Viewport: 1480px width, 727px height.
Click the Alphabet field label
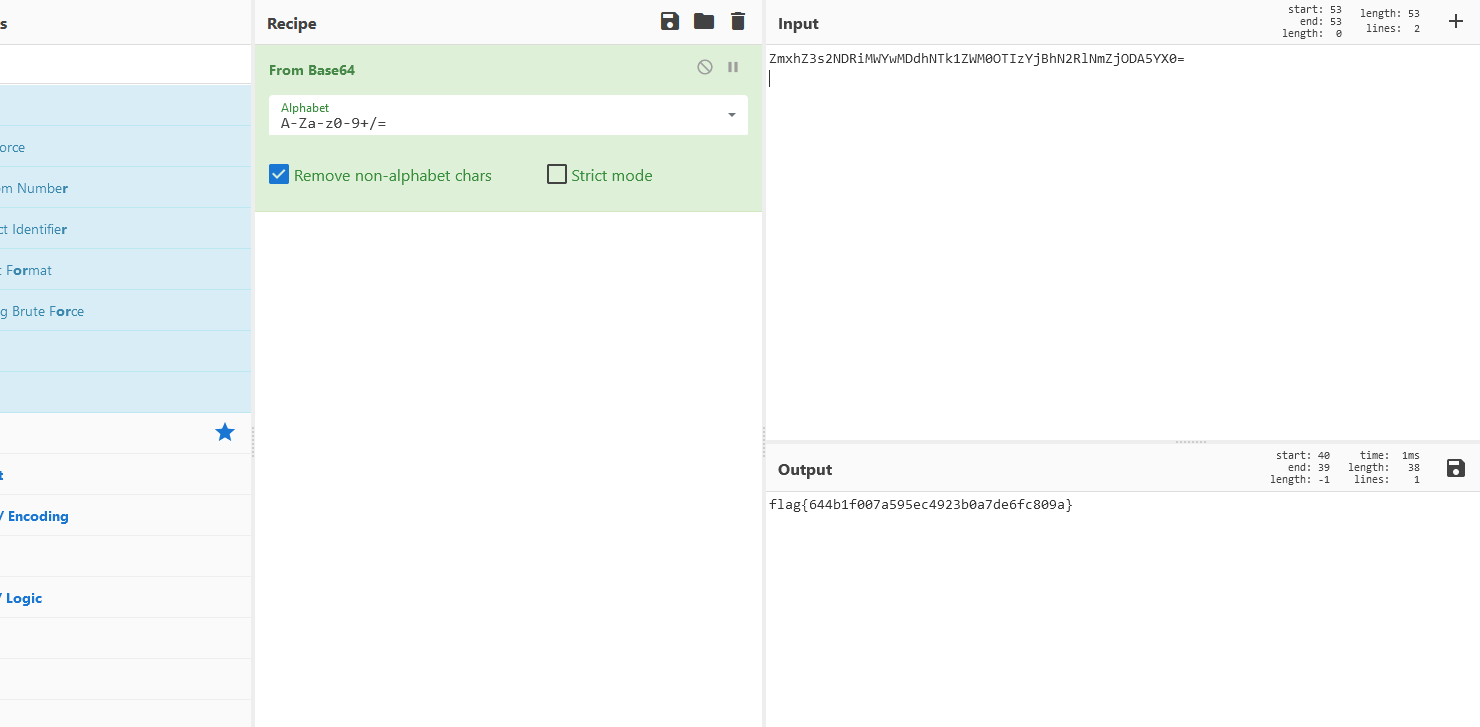click(305, 107)
